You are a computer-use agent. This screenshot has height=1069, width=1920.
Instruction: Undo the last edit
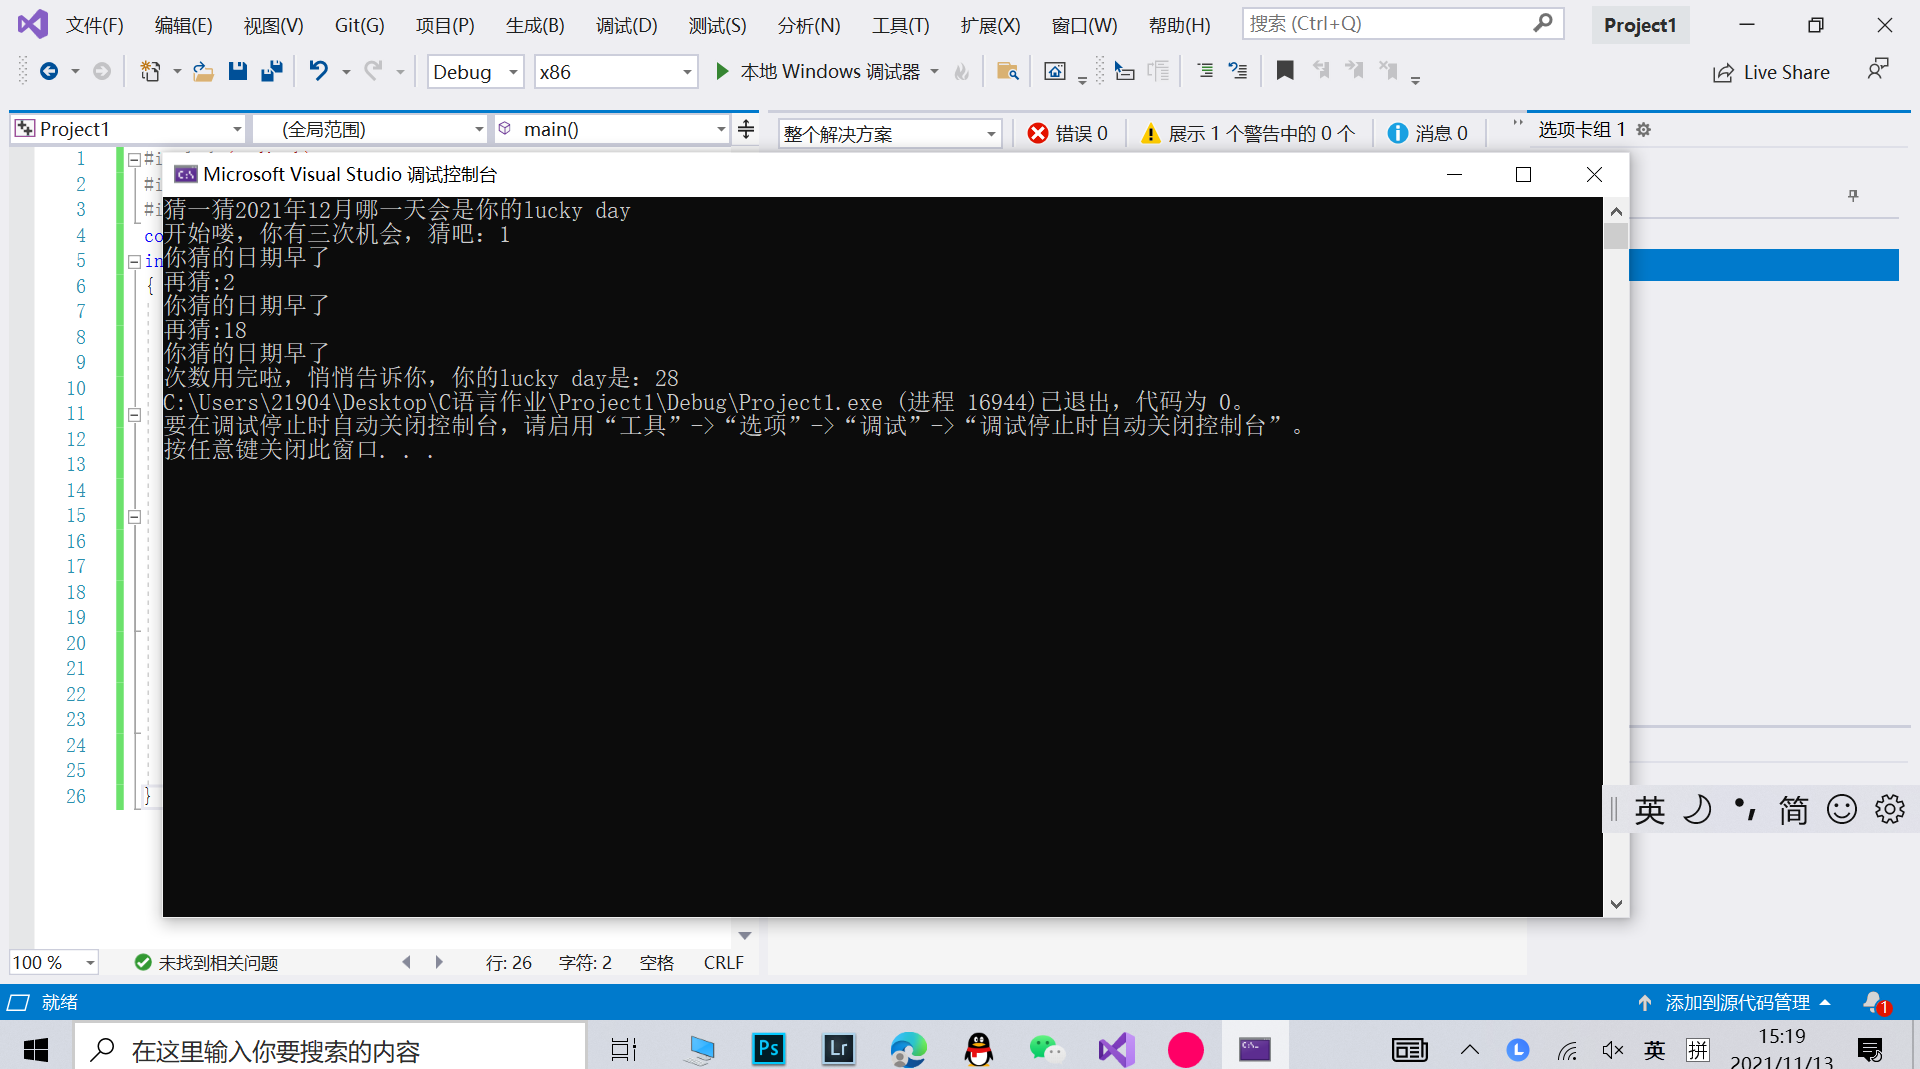318,71
